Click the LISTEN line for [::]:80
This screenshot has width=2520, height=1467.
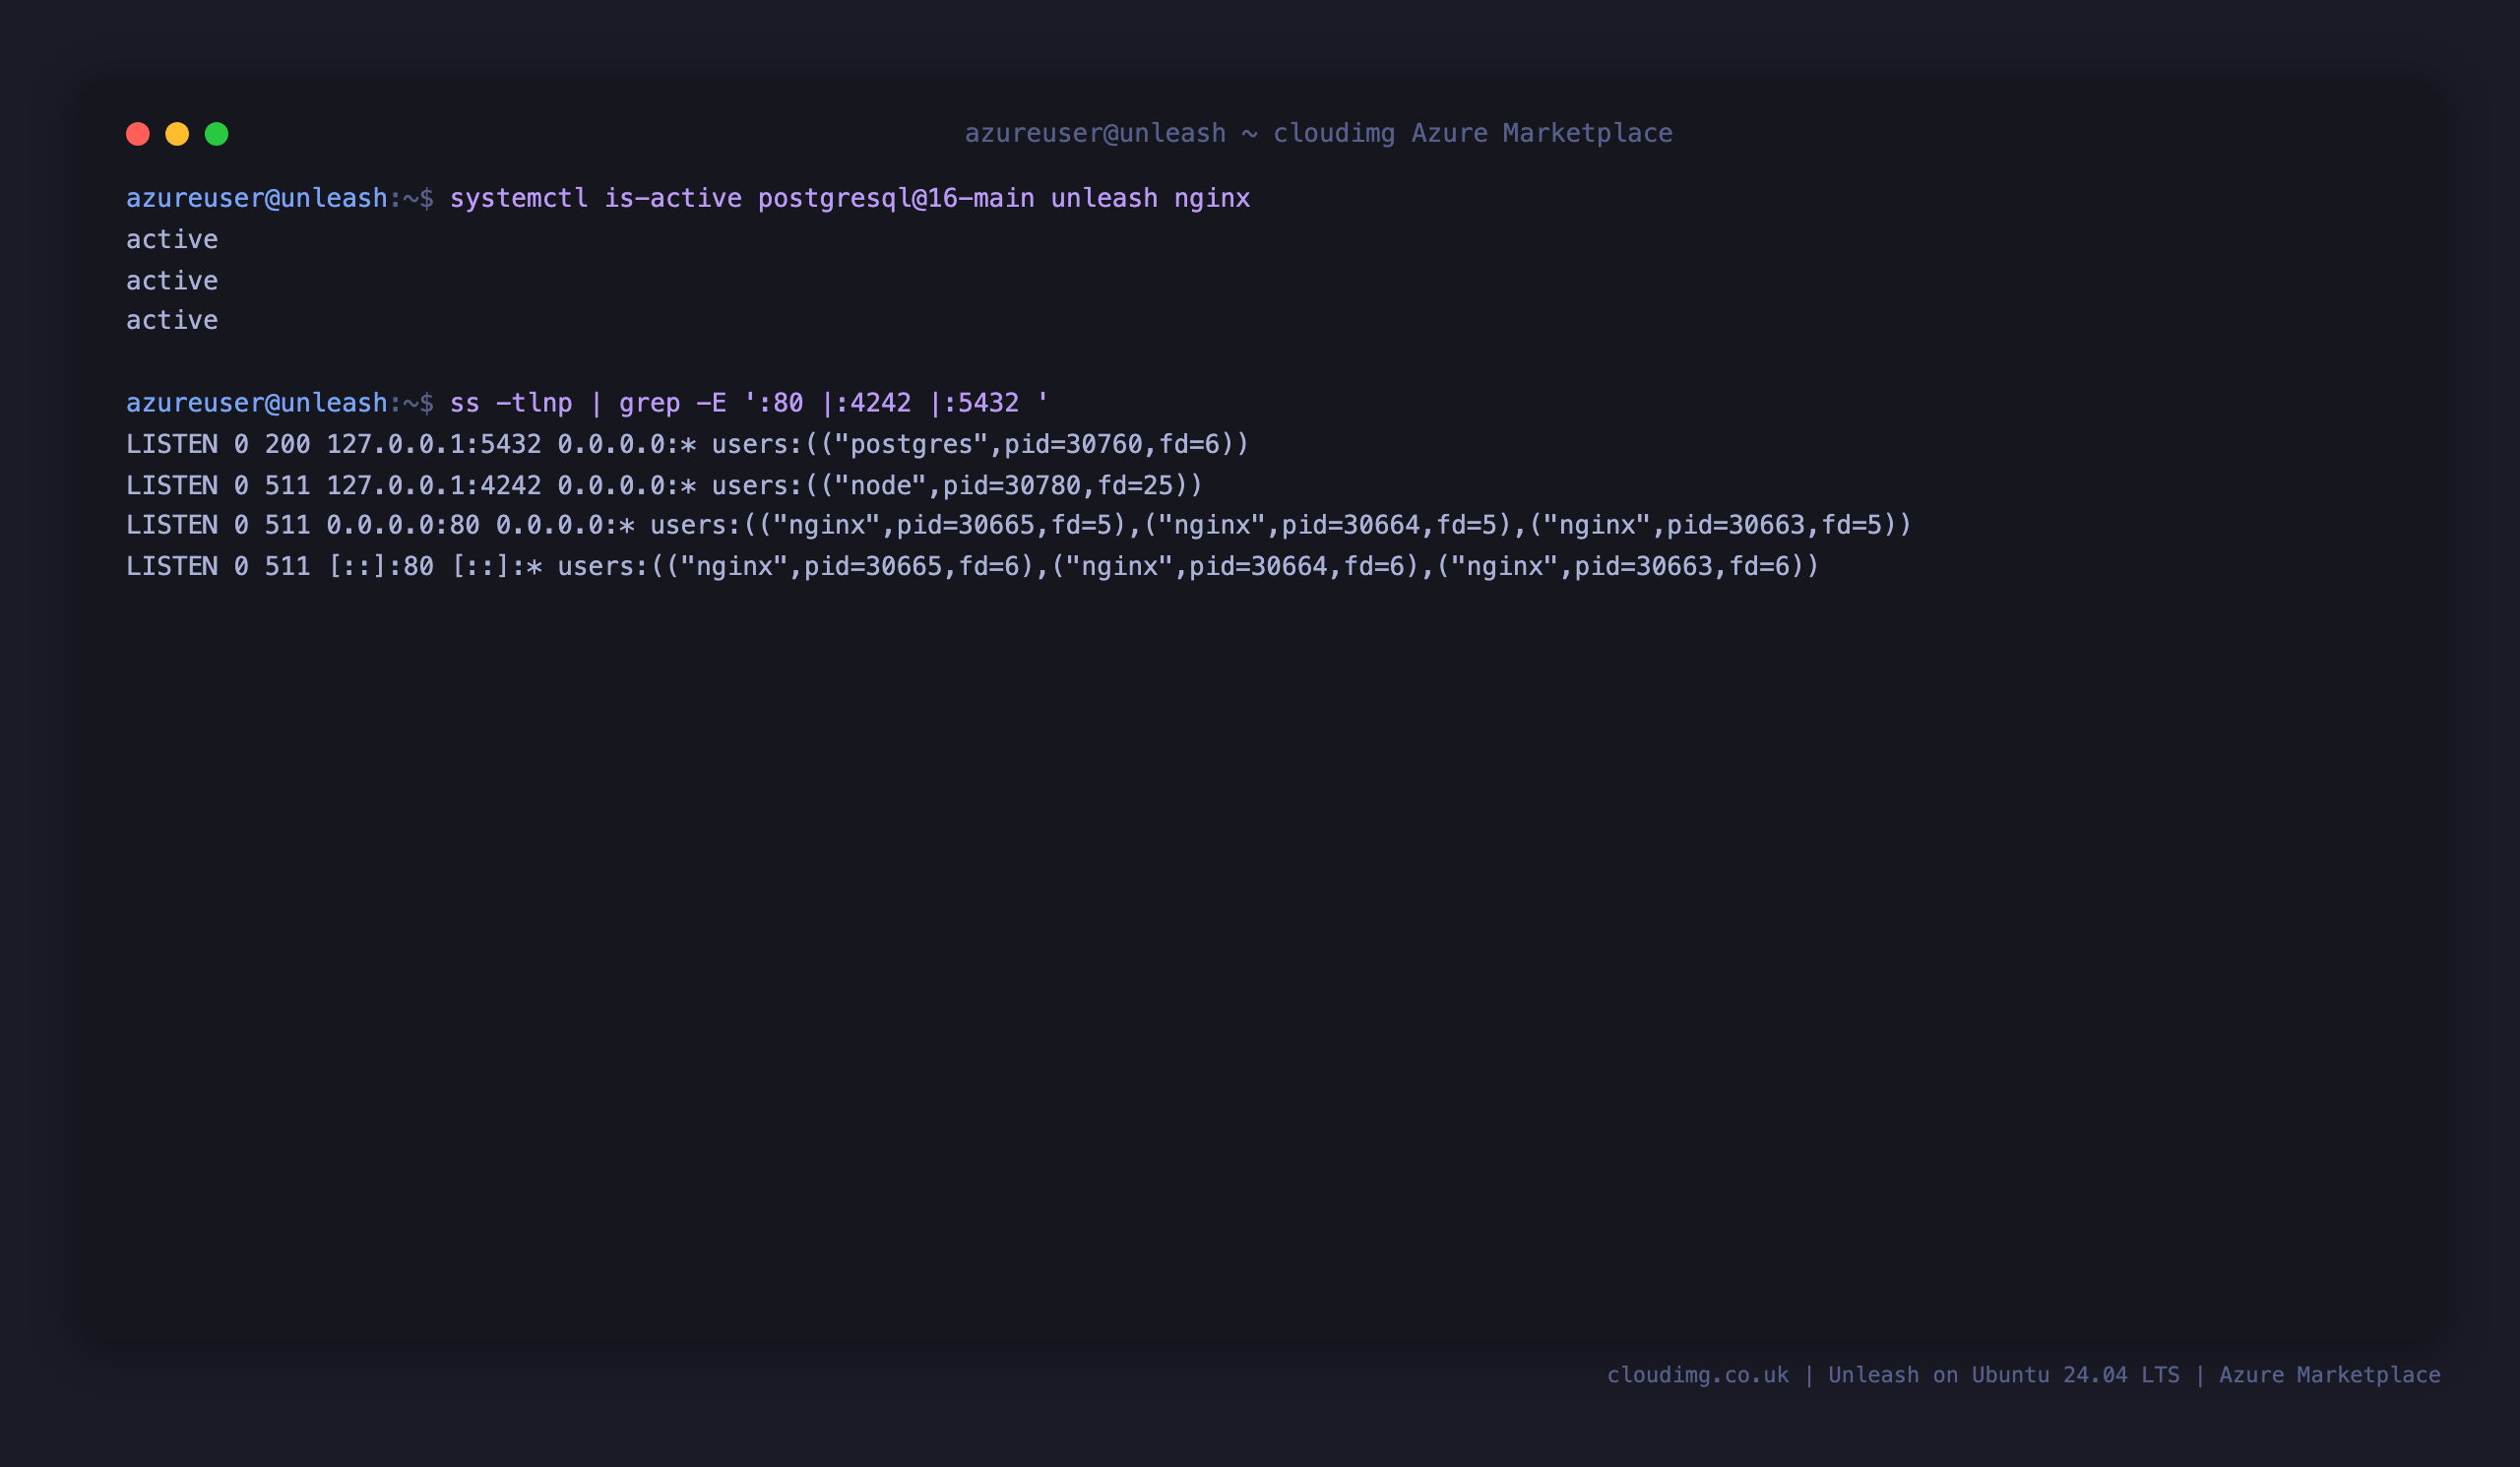[x=972, y=567]
